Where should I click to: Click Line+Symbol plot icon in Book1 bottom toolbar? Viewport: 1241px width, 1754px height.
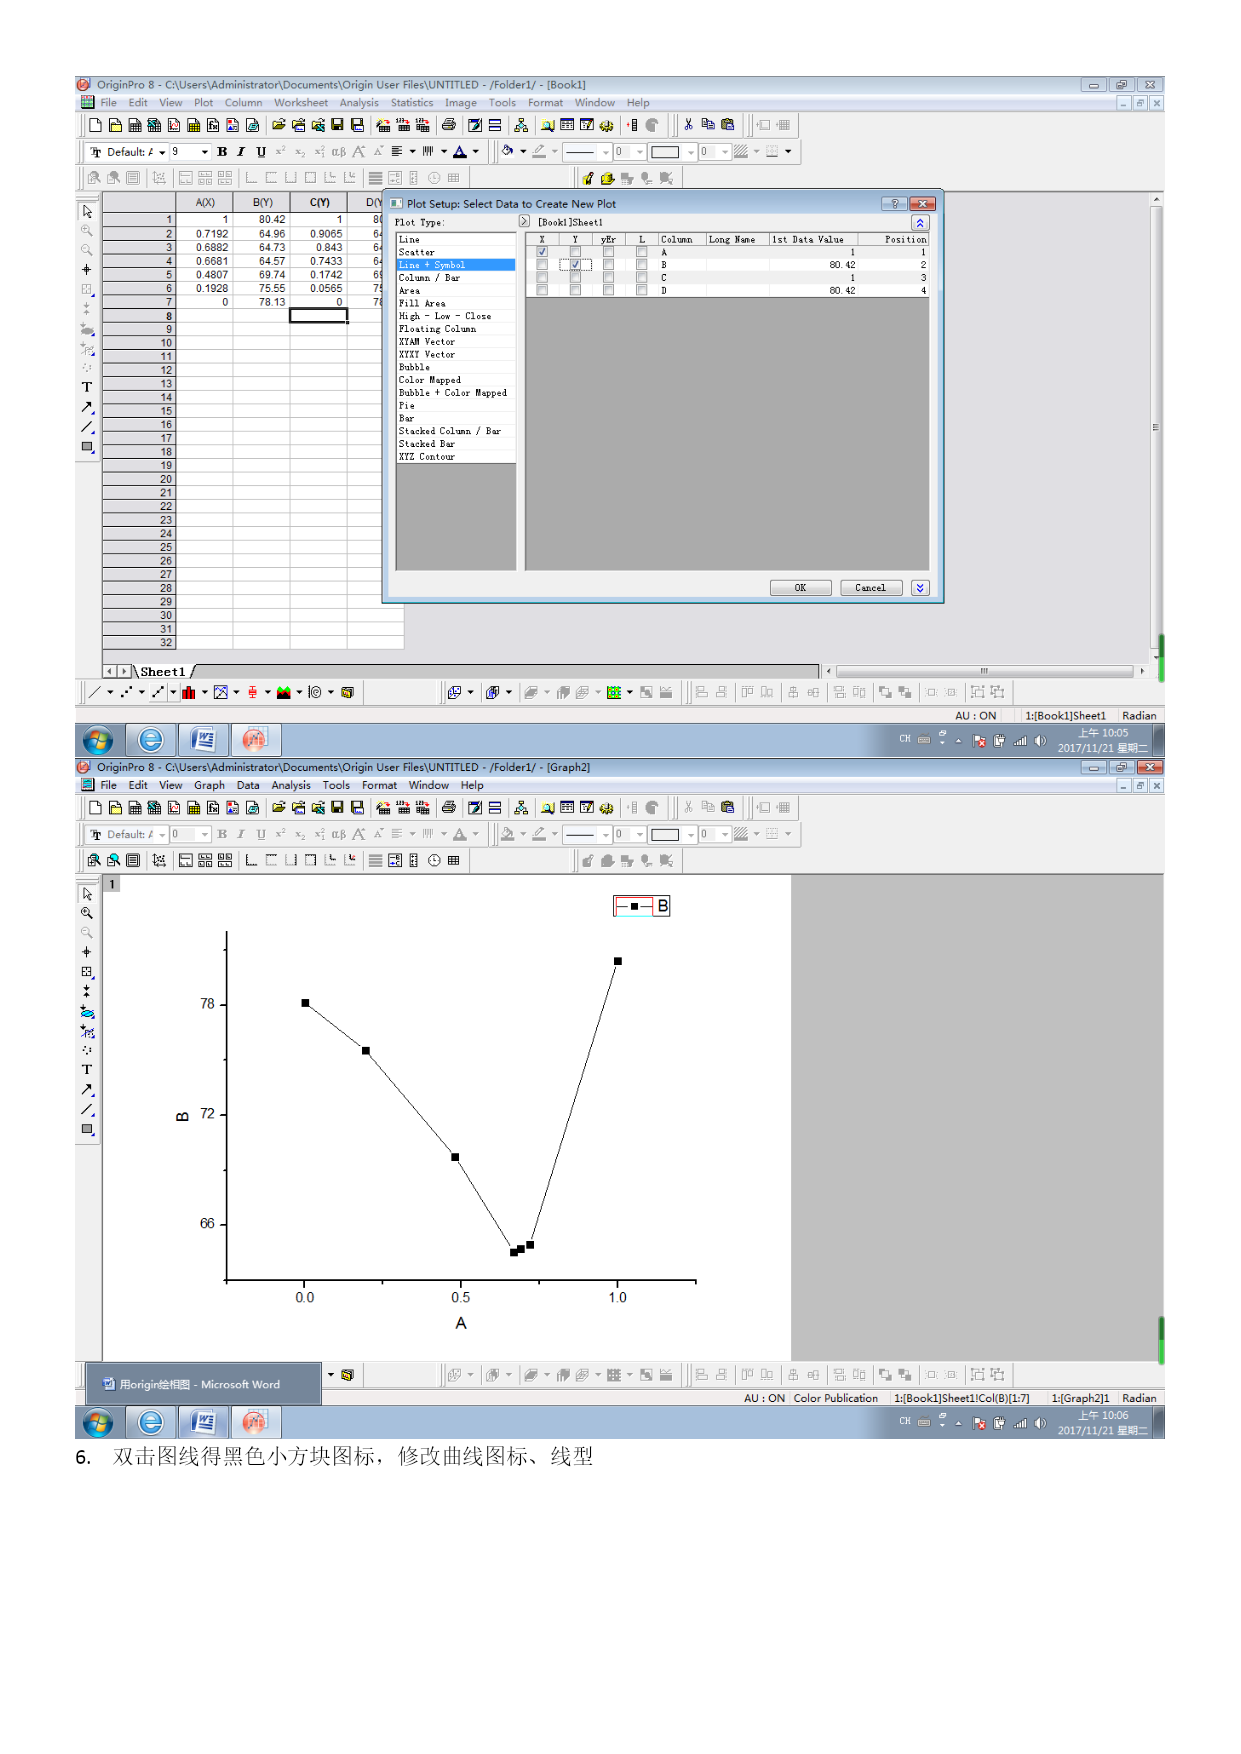158,692
